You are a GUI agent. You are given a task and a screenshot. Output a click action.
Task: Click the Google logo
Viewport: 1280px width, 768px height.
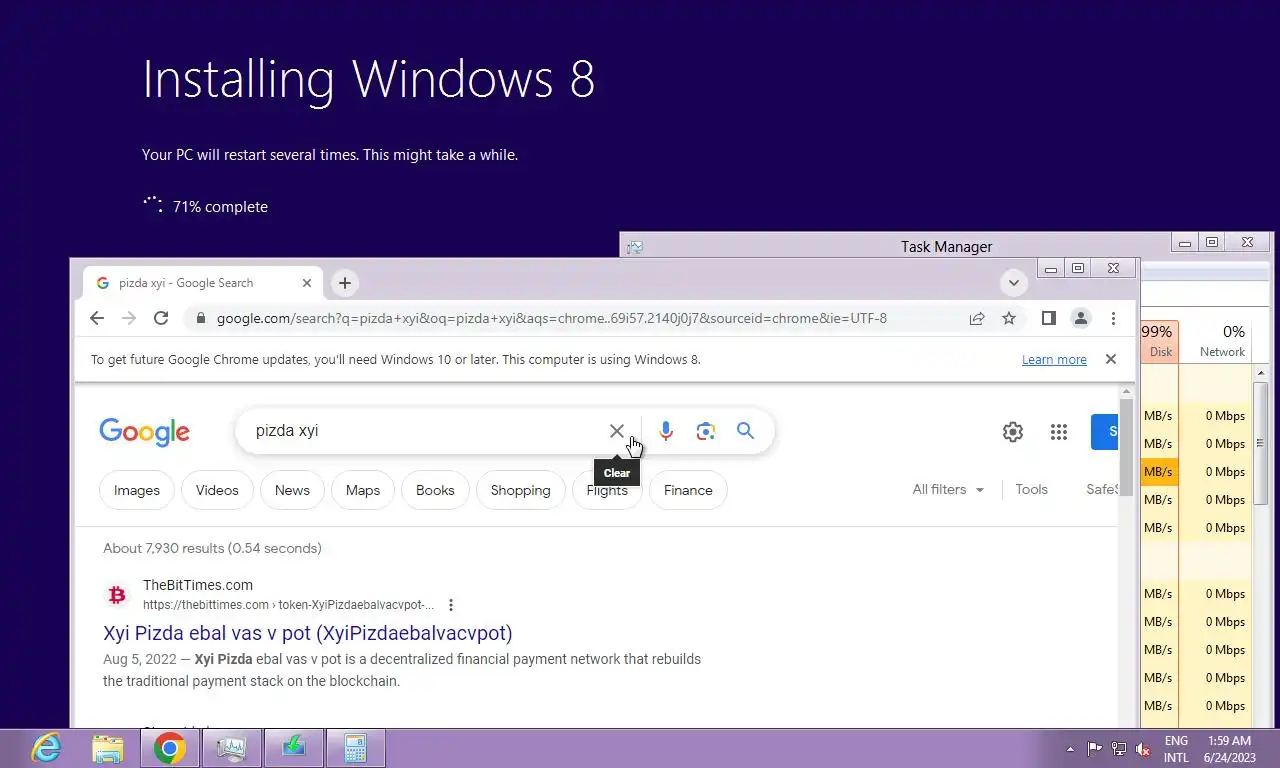(145, 432)
